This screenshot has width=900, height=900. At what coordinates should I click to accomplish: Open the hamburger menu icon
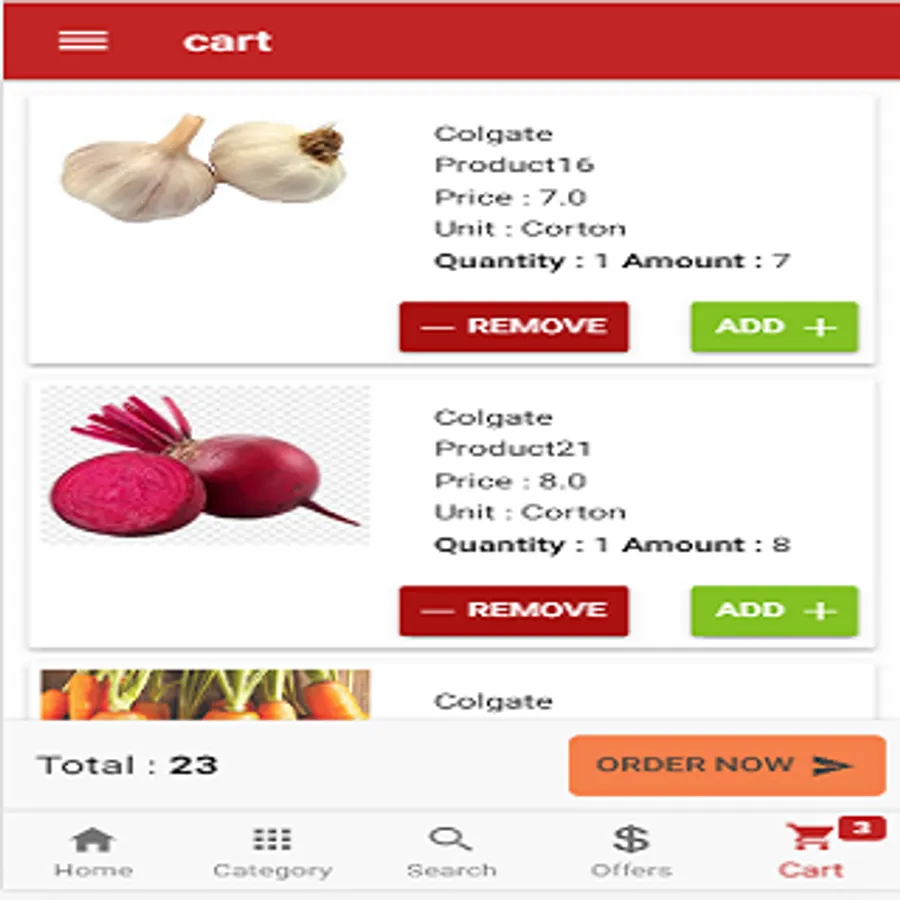[x=83, y=41]
